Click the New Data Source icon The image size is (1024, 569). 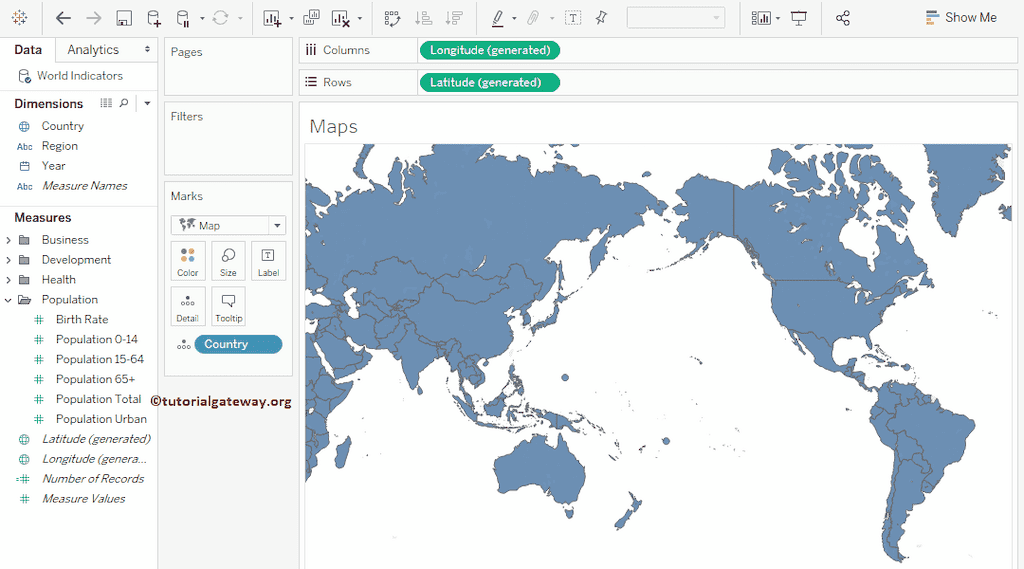click(x=153, y=18)
